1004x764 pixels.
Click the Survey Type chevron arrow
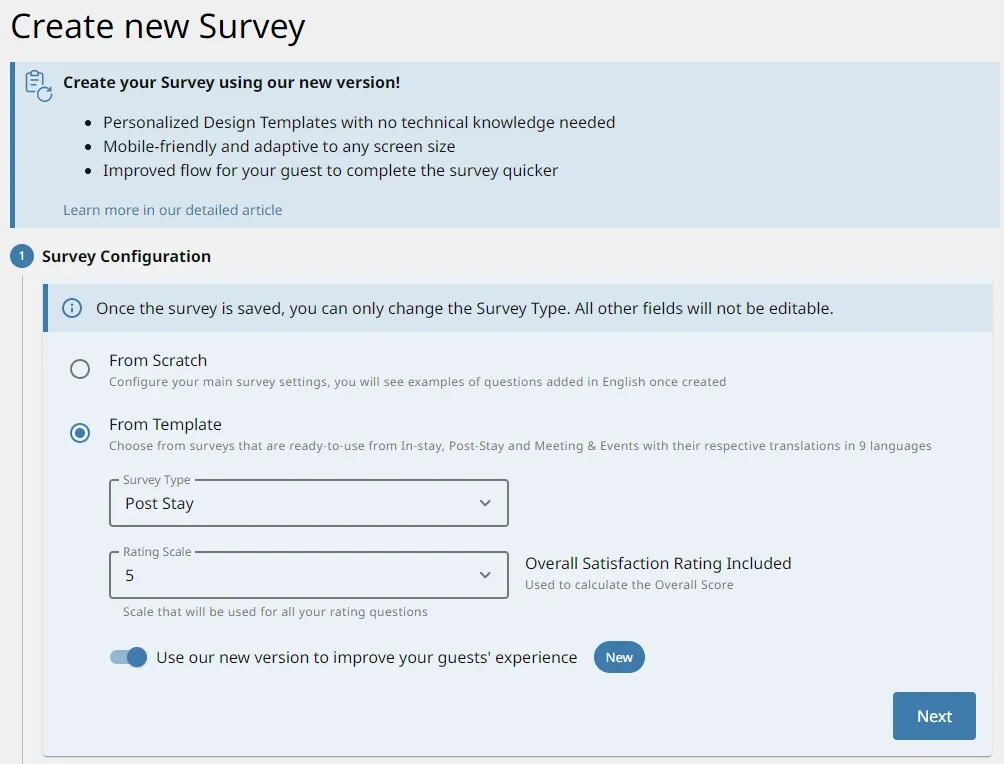(485, 503)
